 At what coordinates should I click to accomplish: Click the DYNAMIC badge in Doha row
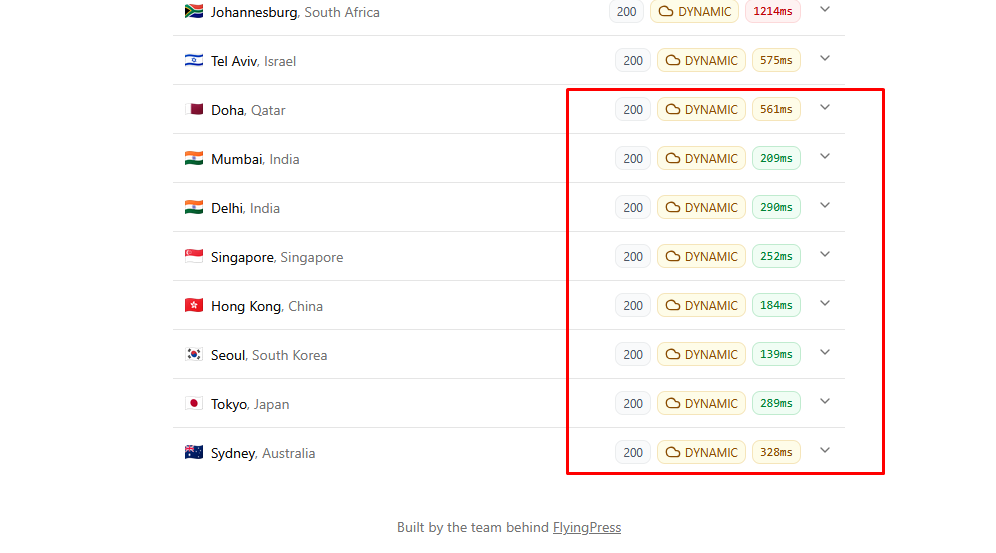tap(701, 109)
